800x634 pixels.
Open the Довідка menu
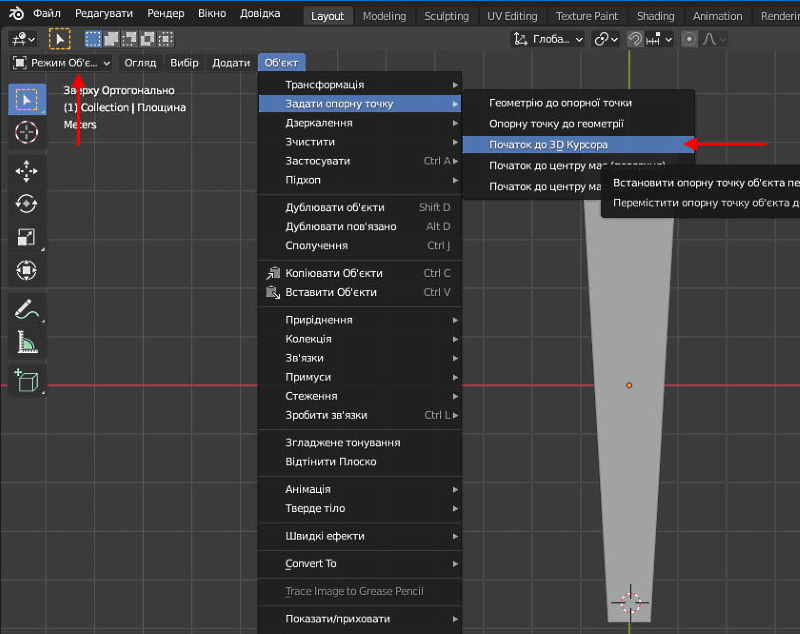[x=260, y=13]
